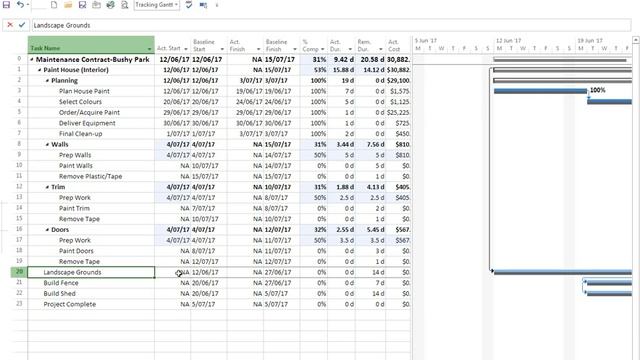
Task: Open the Undo history dropdown arrow
Action: click(x=28, y=5)
